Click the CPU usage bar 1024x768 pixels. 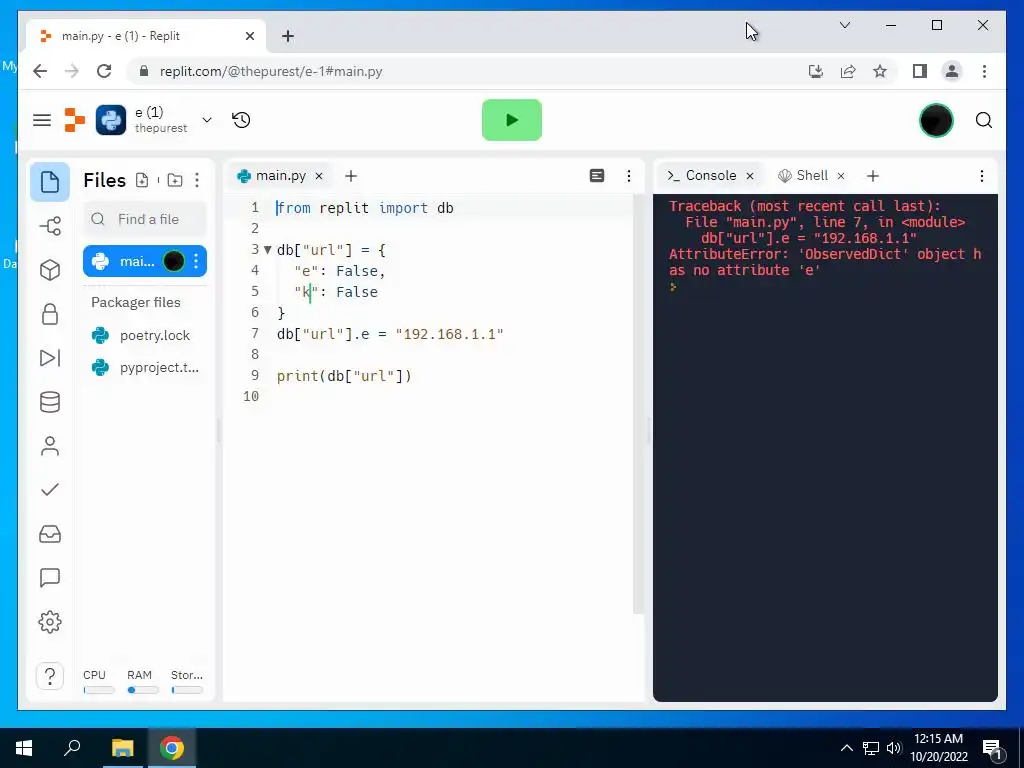tap(99, 690)
